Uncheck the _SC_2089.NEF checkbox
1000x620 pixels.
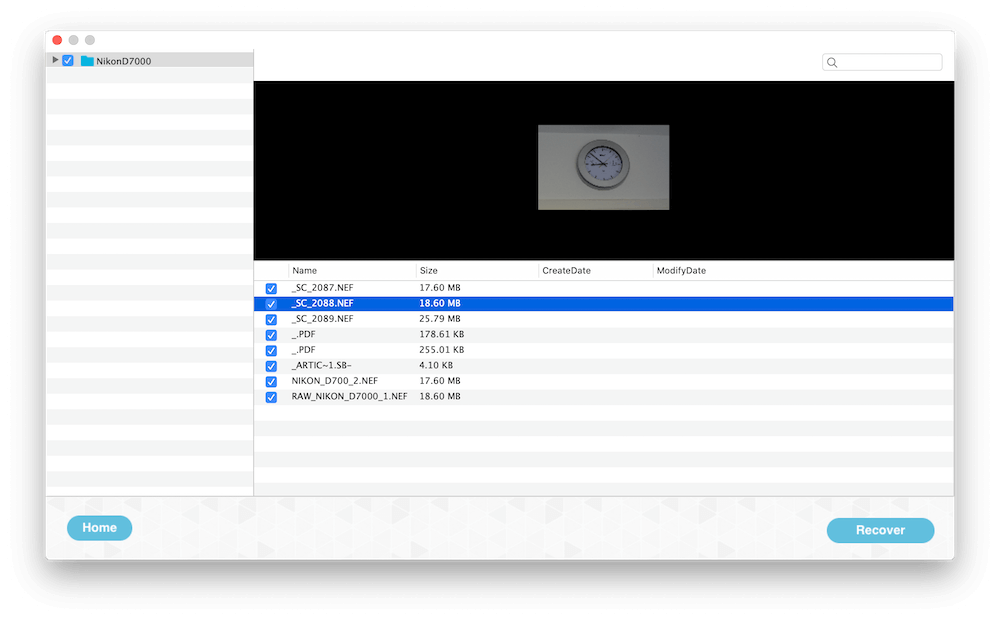point(271,320)
